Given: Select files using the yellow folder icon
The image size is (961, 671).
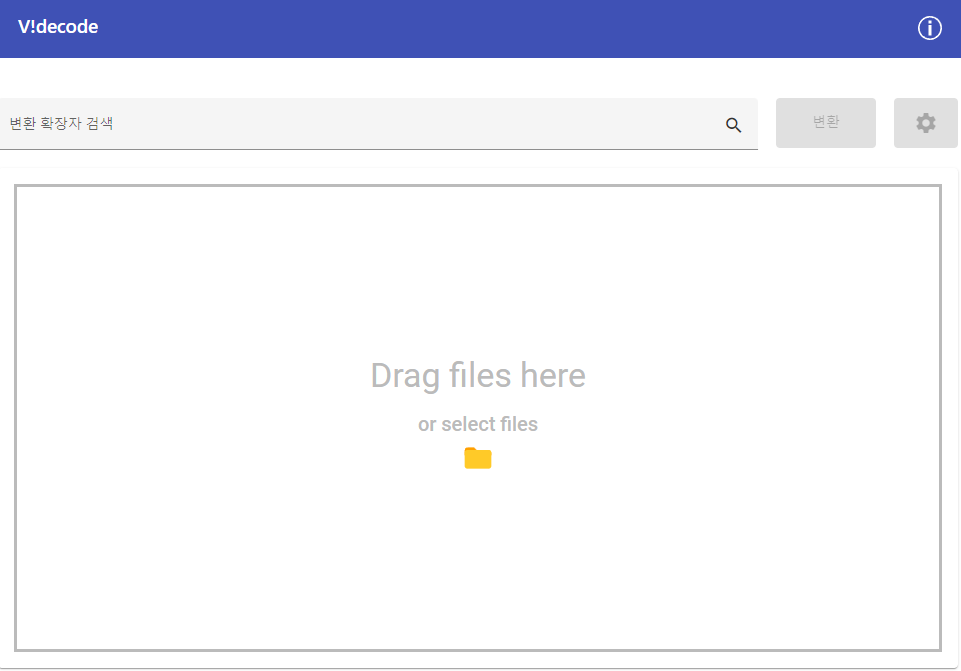Looking at the screenshot, I should click(478, 458).
